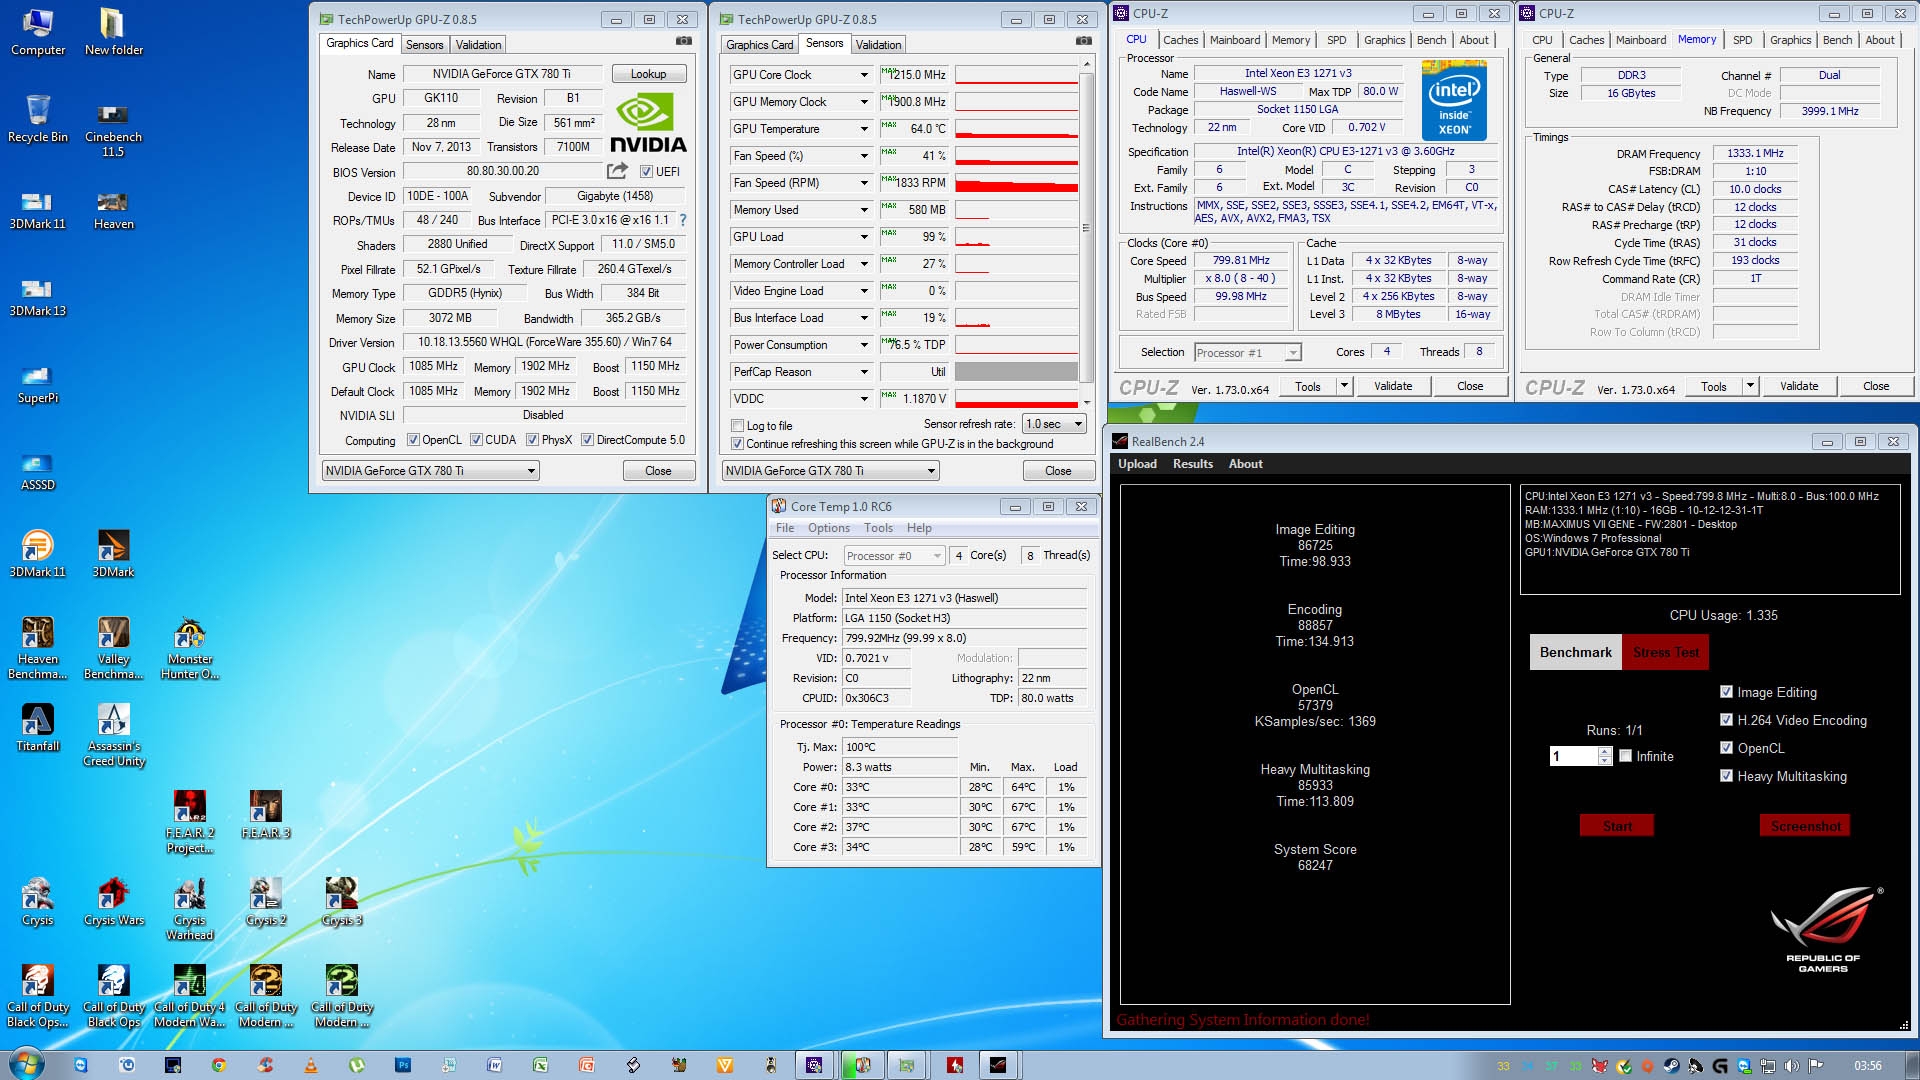Open GPU selector dropdown in GPU-Z Sensors window

pyautogui.click(x=831, y=471)
